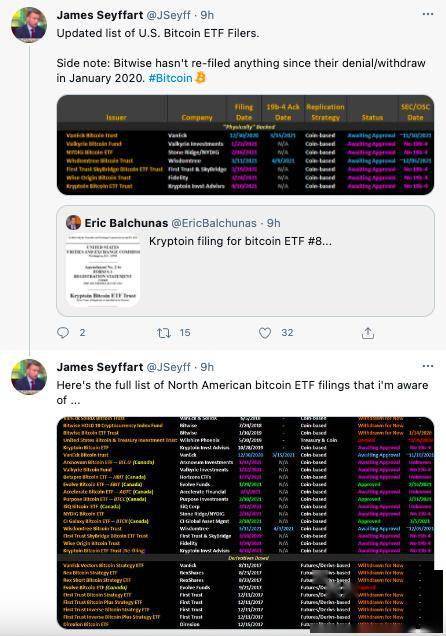Open the #Bitcoin hashtag link

[x=170, y=78]
